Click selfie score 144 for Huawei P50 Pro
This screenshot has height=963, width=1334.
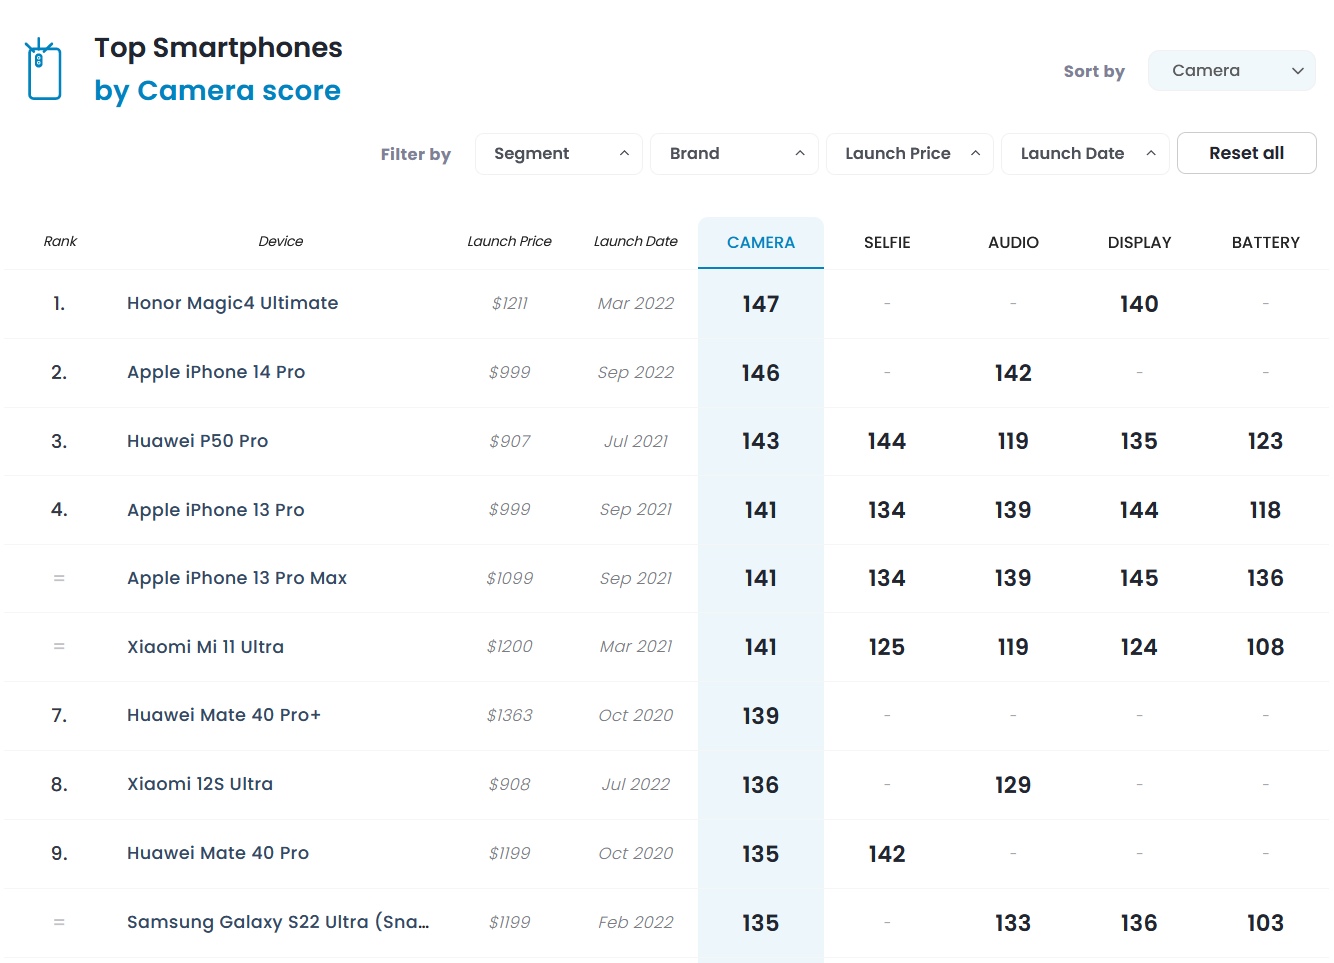(x=887, y=441)
